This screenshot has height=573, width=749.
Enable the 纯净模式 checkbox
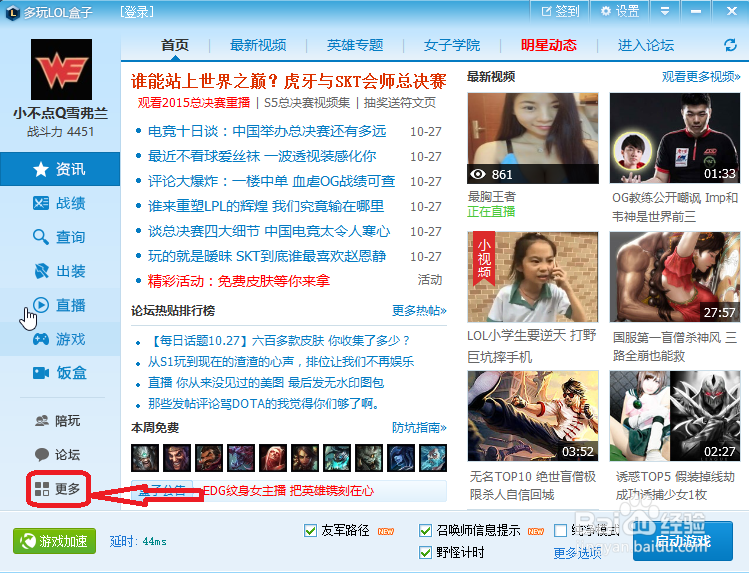(x=560, y=531)
